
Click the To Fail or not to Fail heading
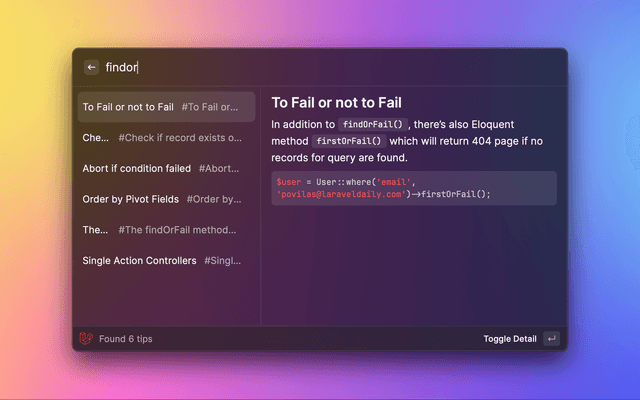pyautogui.click(x=337, y=103)
